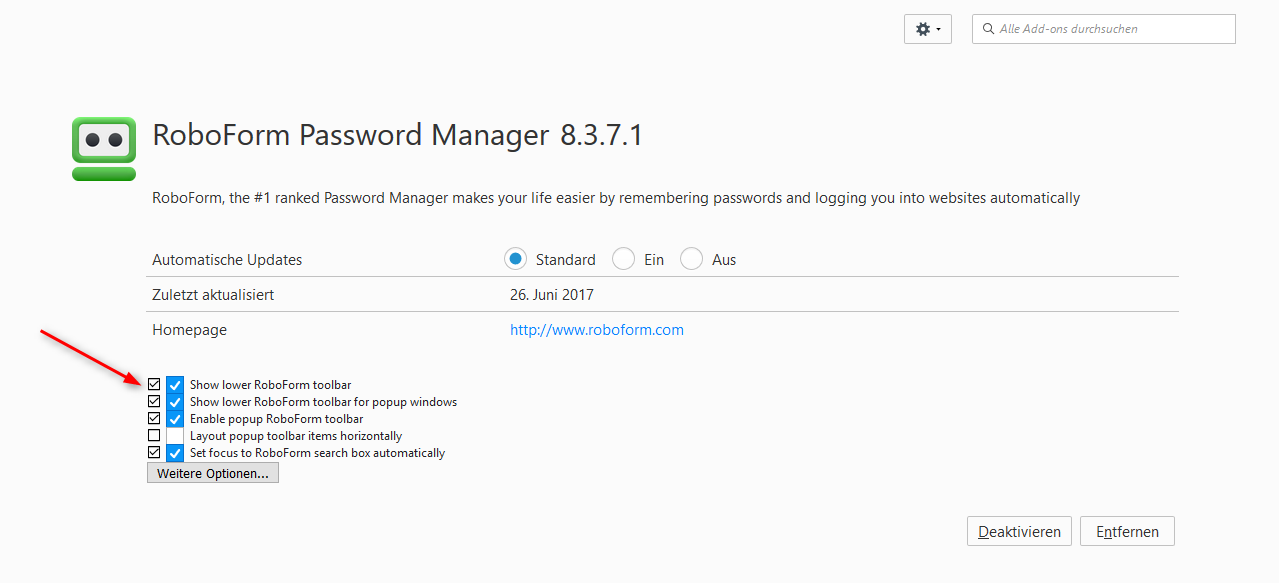Click small black checkbox beside 'Enable popup RoboForm toolbar'
Image resolution: width=1279 pixels, height=583 pixels.
(x=154, y=418)
